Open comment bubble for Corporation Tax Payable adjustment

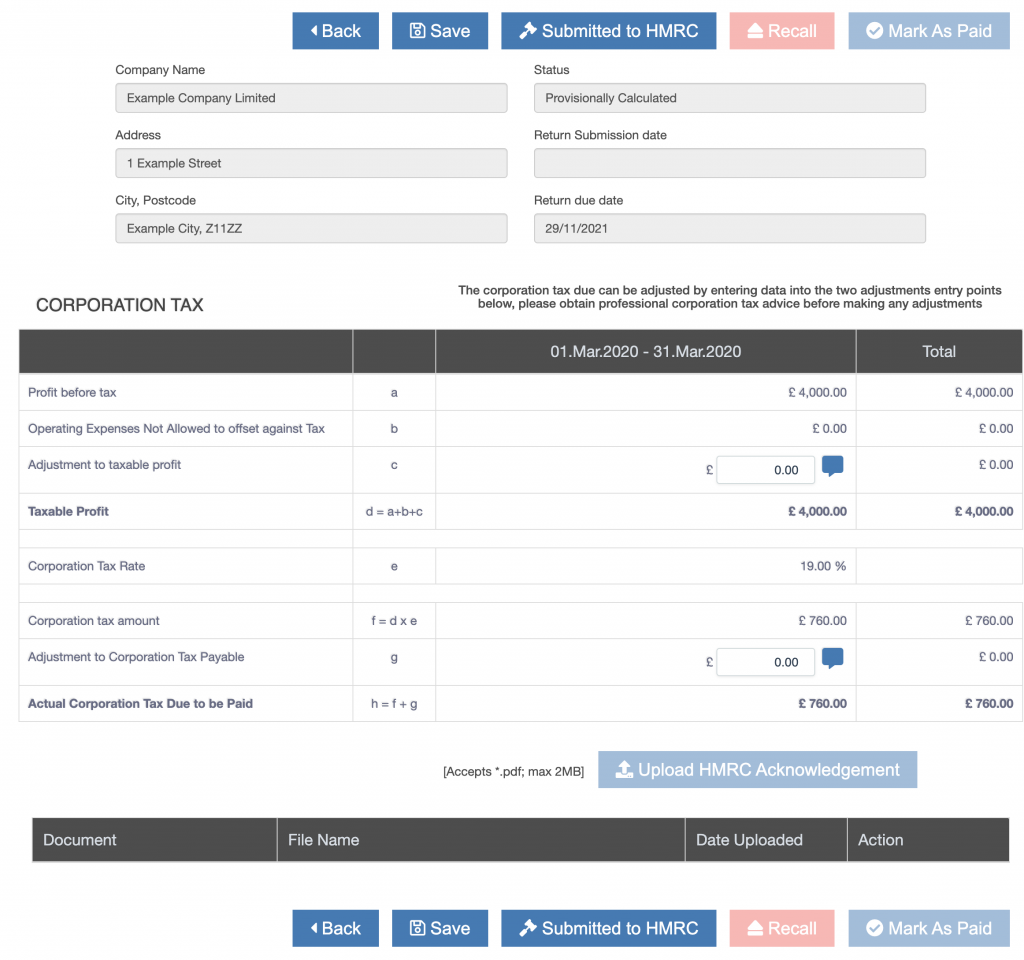832,659
